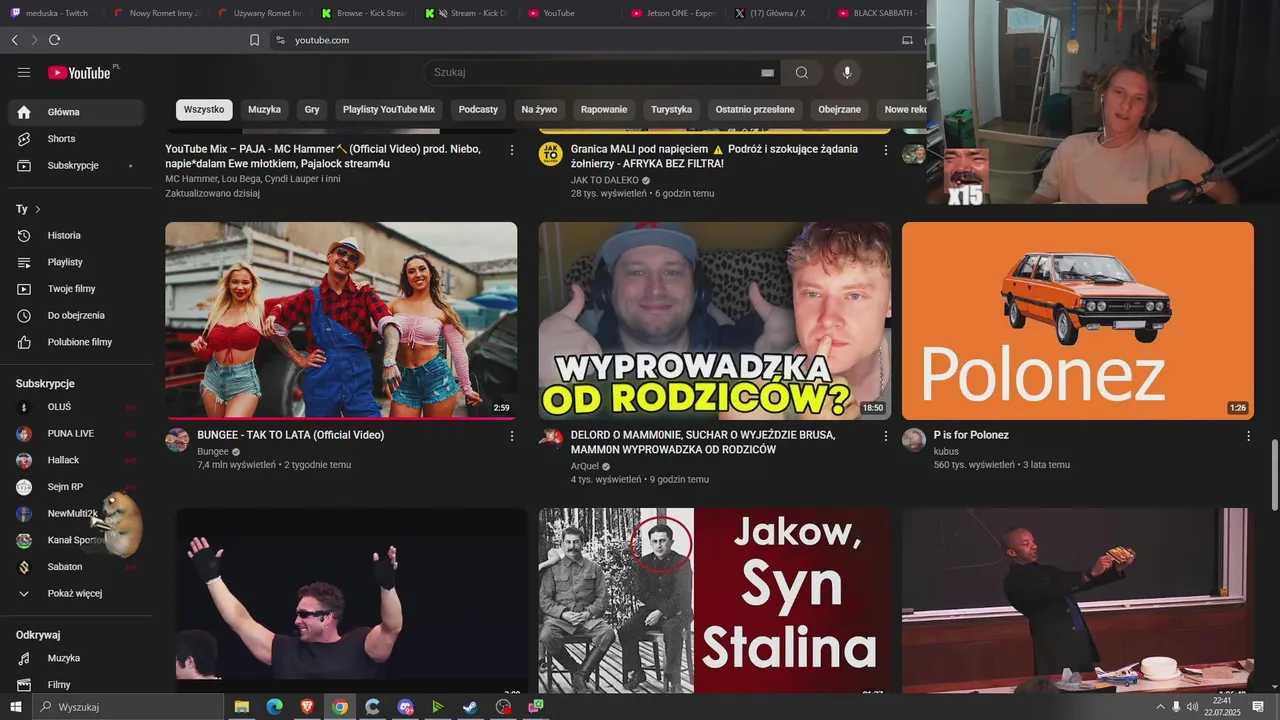Screen dimensions: 1280x720
Task: Open more options for YouTube Mix PAJA
Action: point(512,150)
